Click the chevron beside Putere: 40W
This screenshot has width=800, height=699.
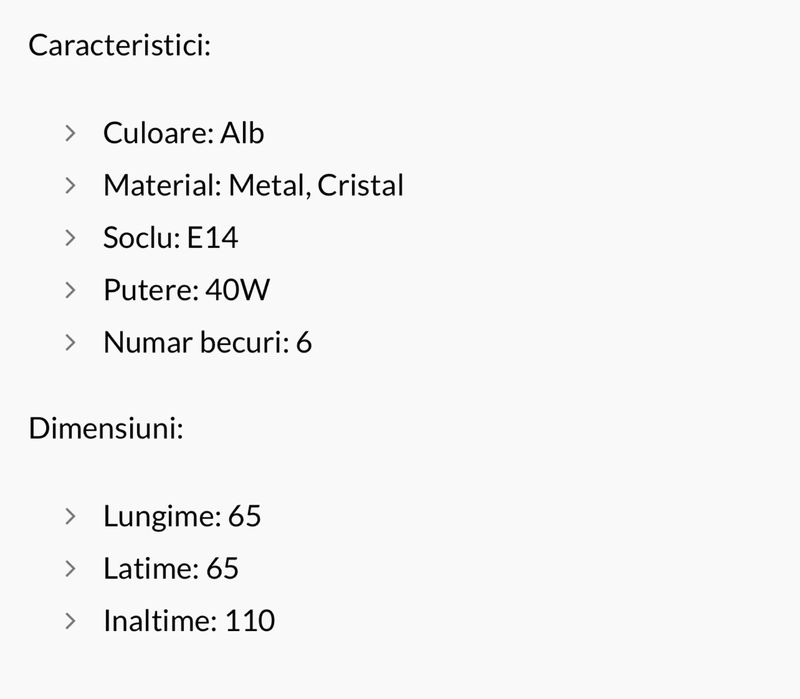tap(69, 290)
